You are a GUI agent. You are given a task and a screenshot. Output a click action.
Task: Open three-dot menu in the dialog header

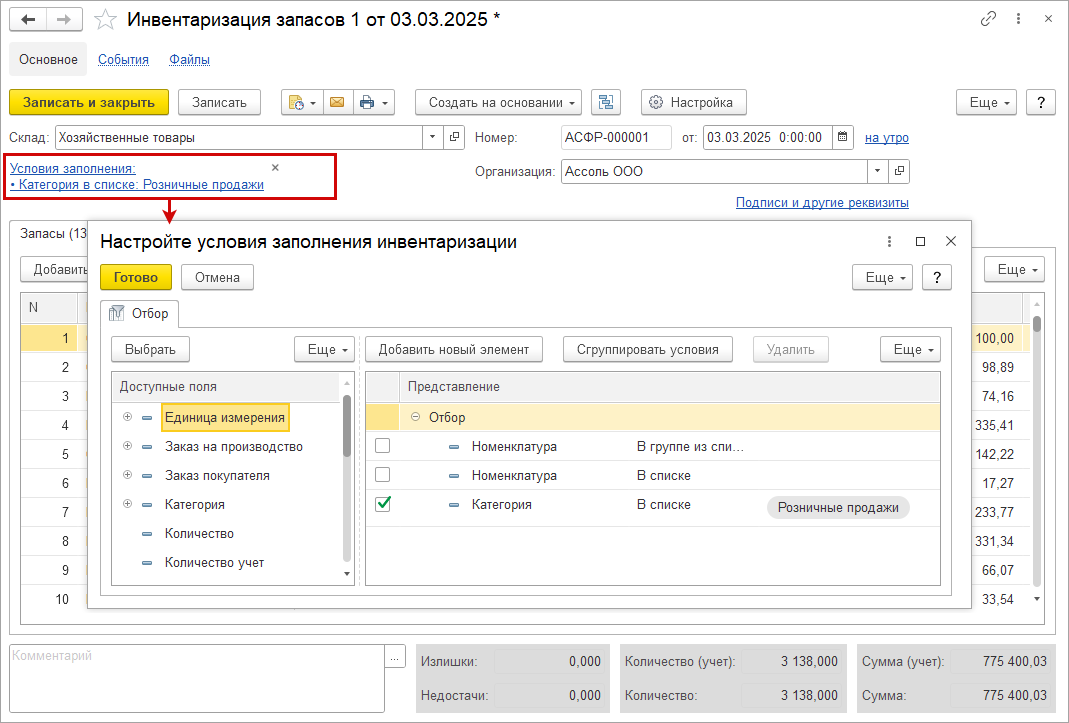(889, 241)
